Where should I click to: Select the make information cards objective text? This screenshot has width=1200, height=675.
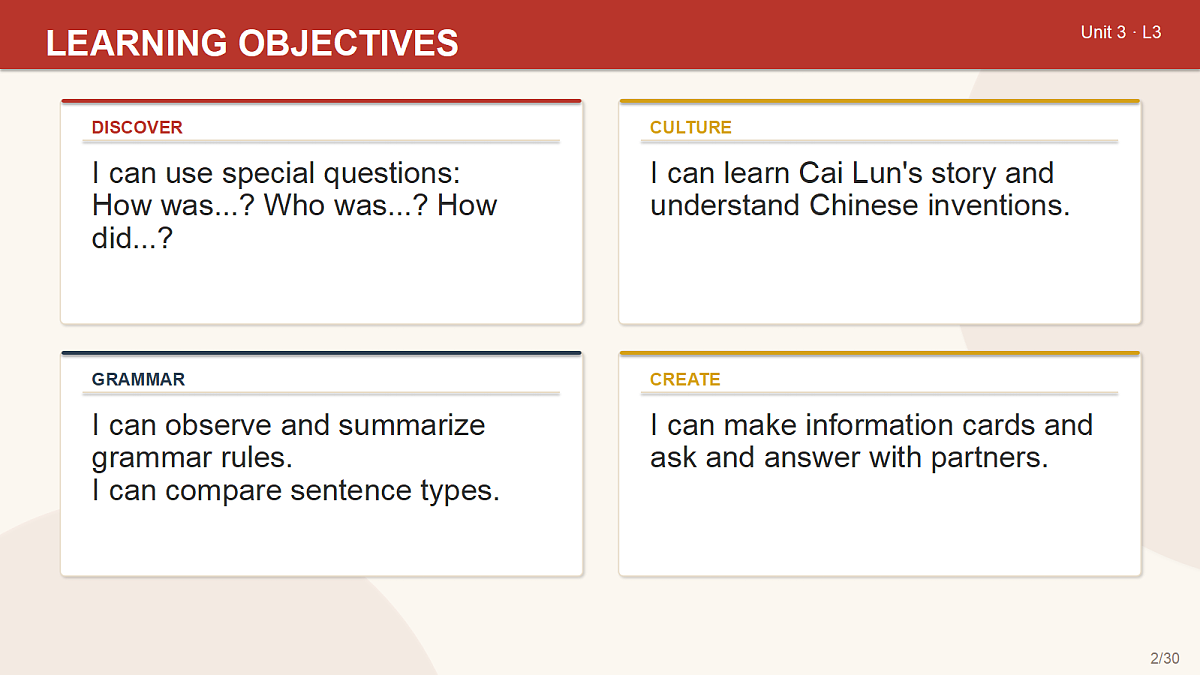click(x=871, y=441)
